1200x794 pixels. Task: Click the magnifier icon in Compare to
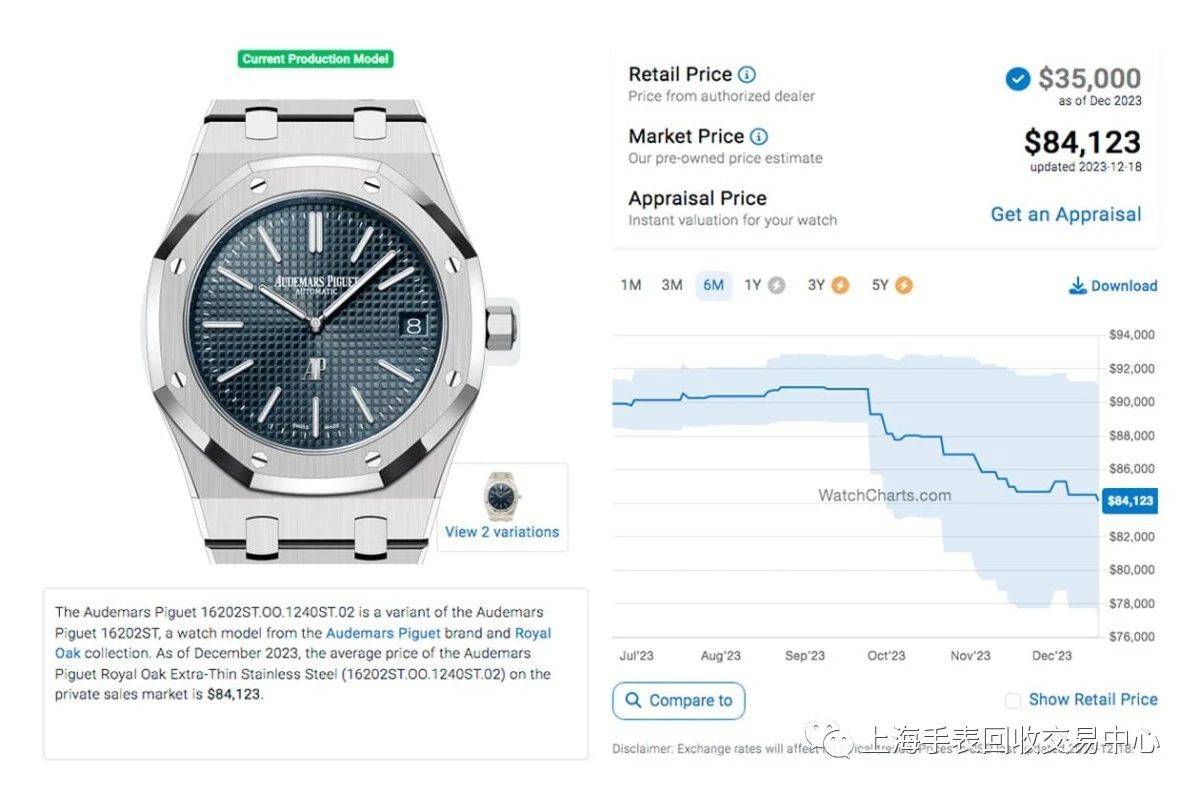[x=633, y=700]
